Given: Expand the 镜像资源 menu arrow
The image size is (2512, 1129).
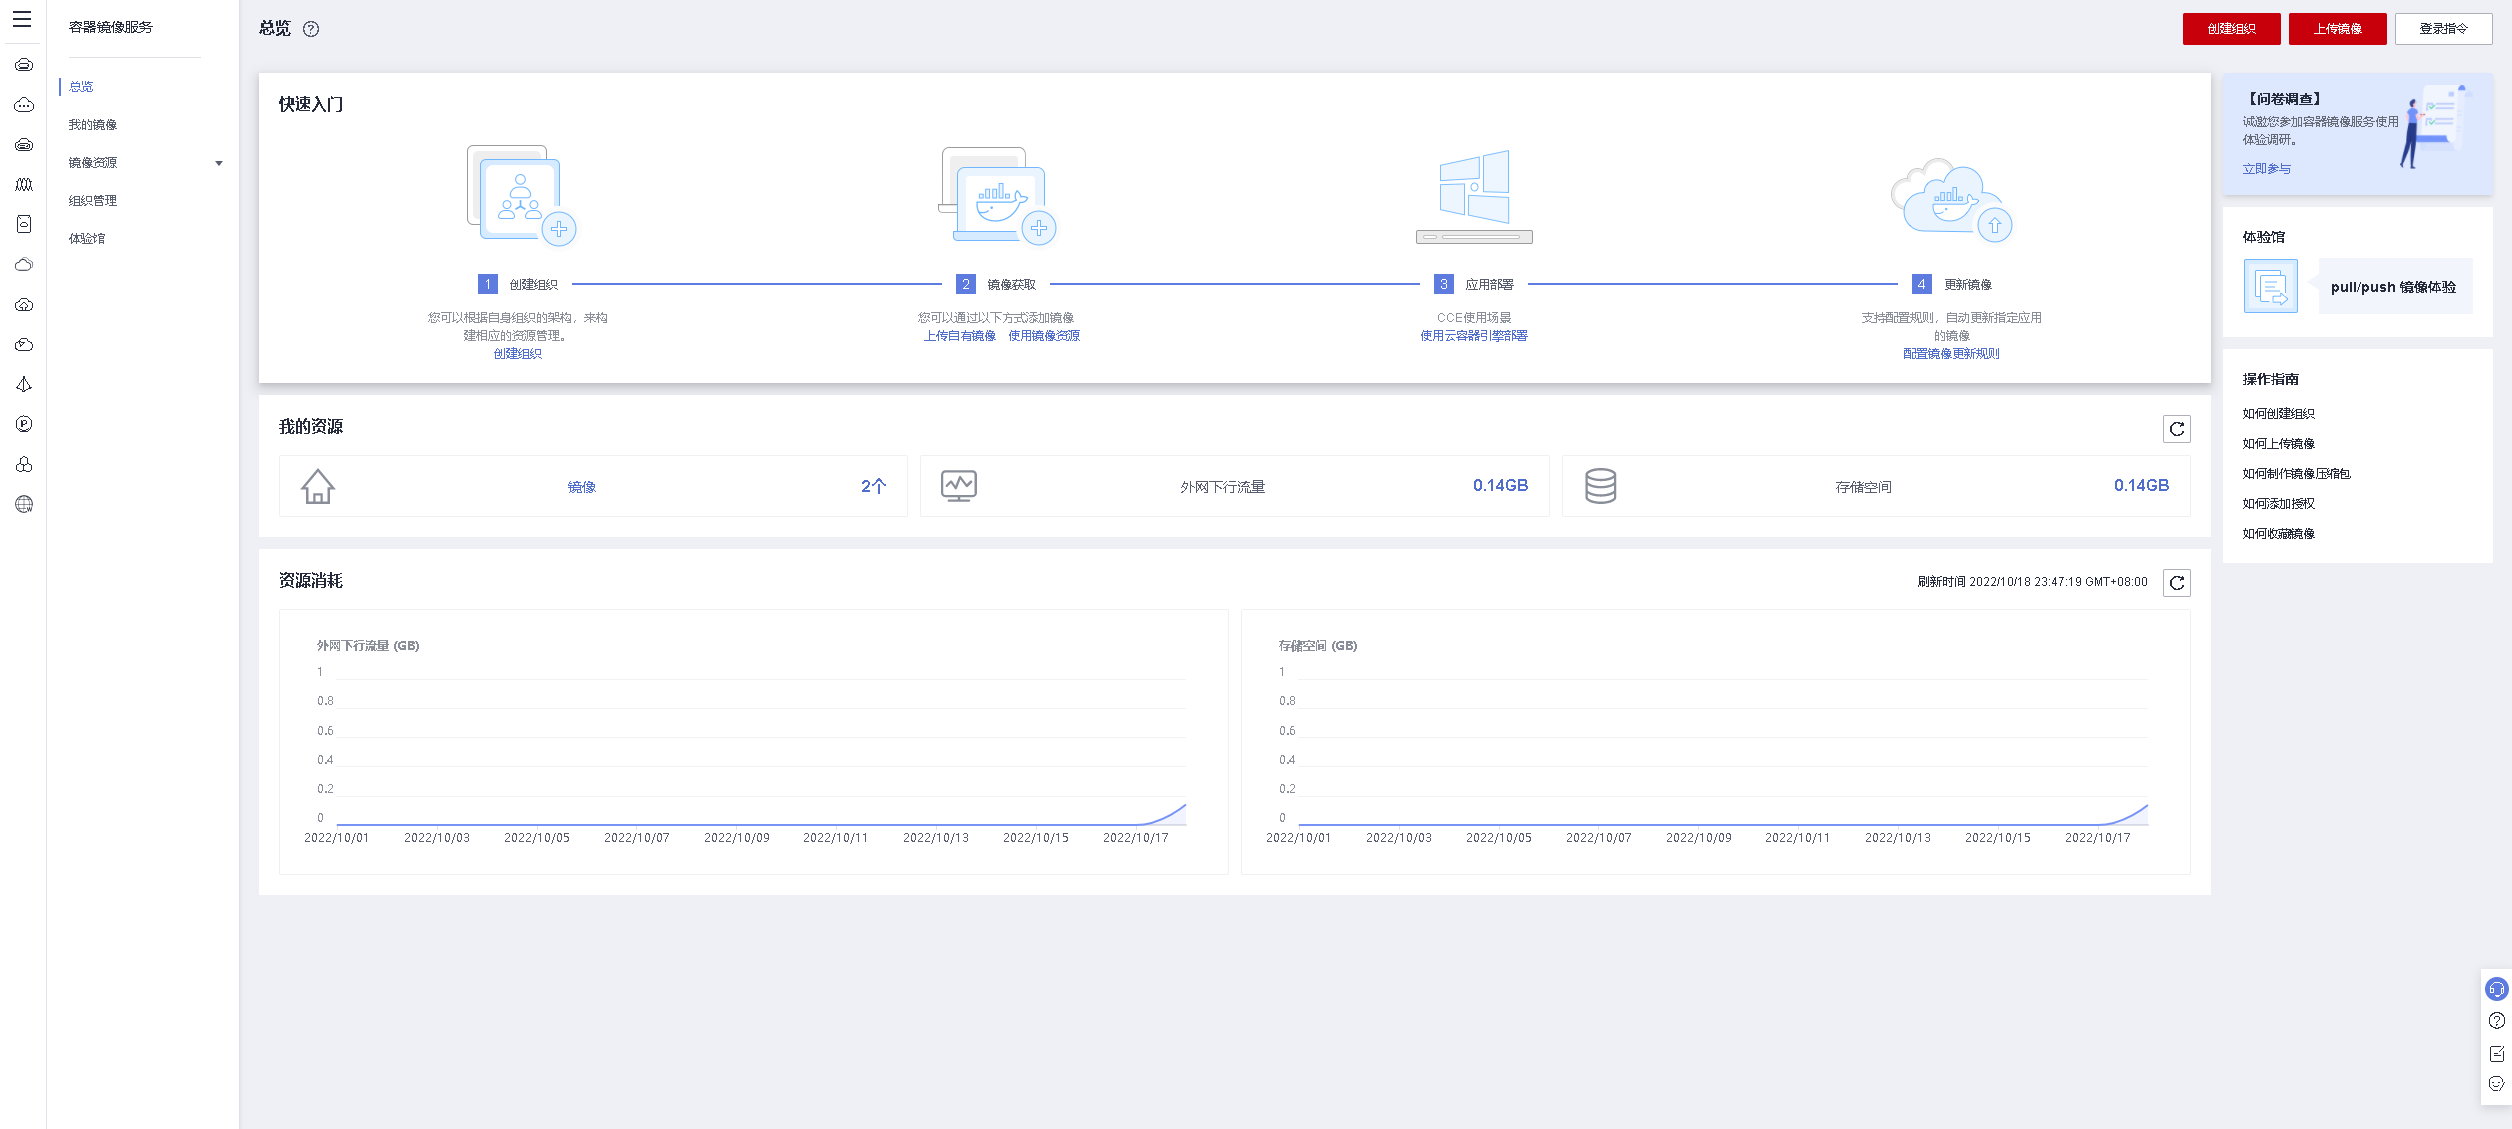Looking at the screenshot, I should 219,163.
